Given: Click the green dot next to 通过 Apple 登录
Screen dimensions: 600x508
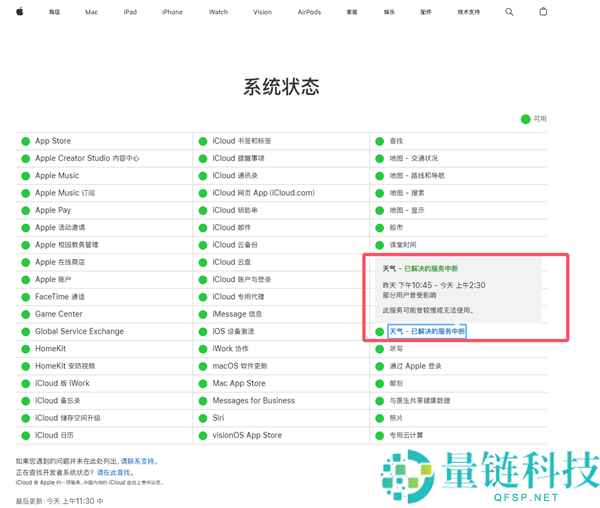Looking at the screenshot, I should 380,366.
